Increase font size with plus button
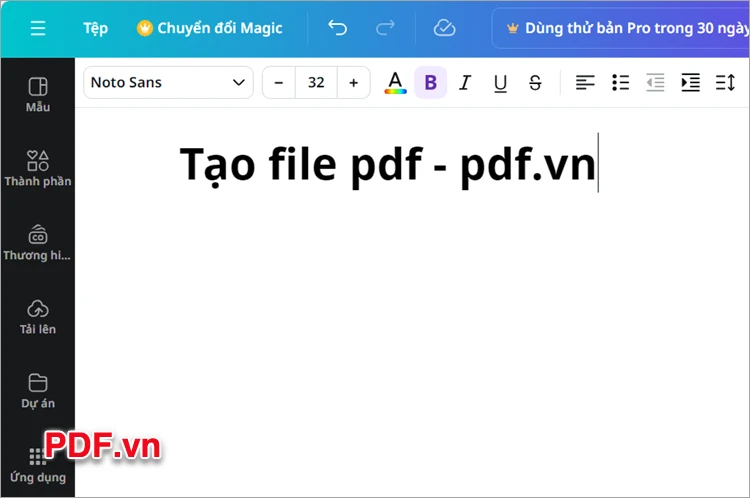 click(x=353, y=83)
